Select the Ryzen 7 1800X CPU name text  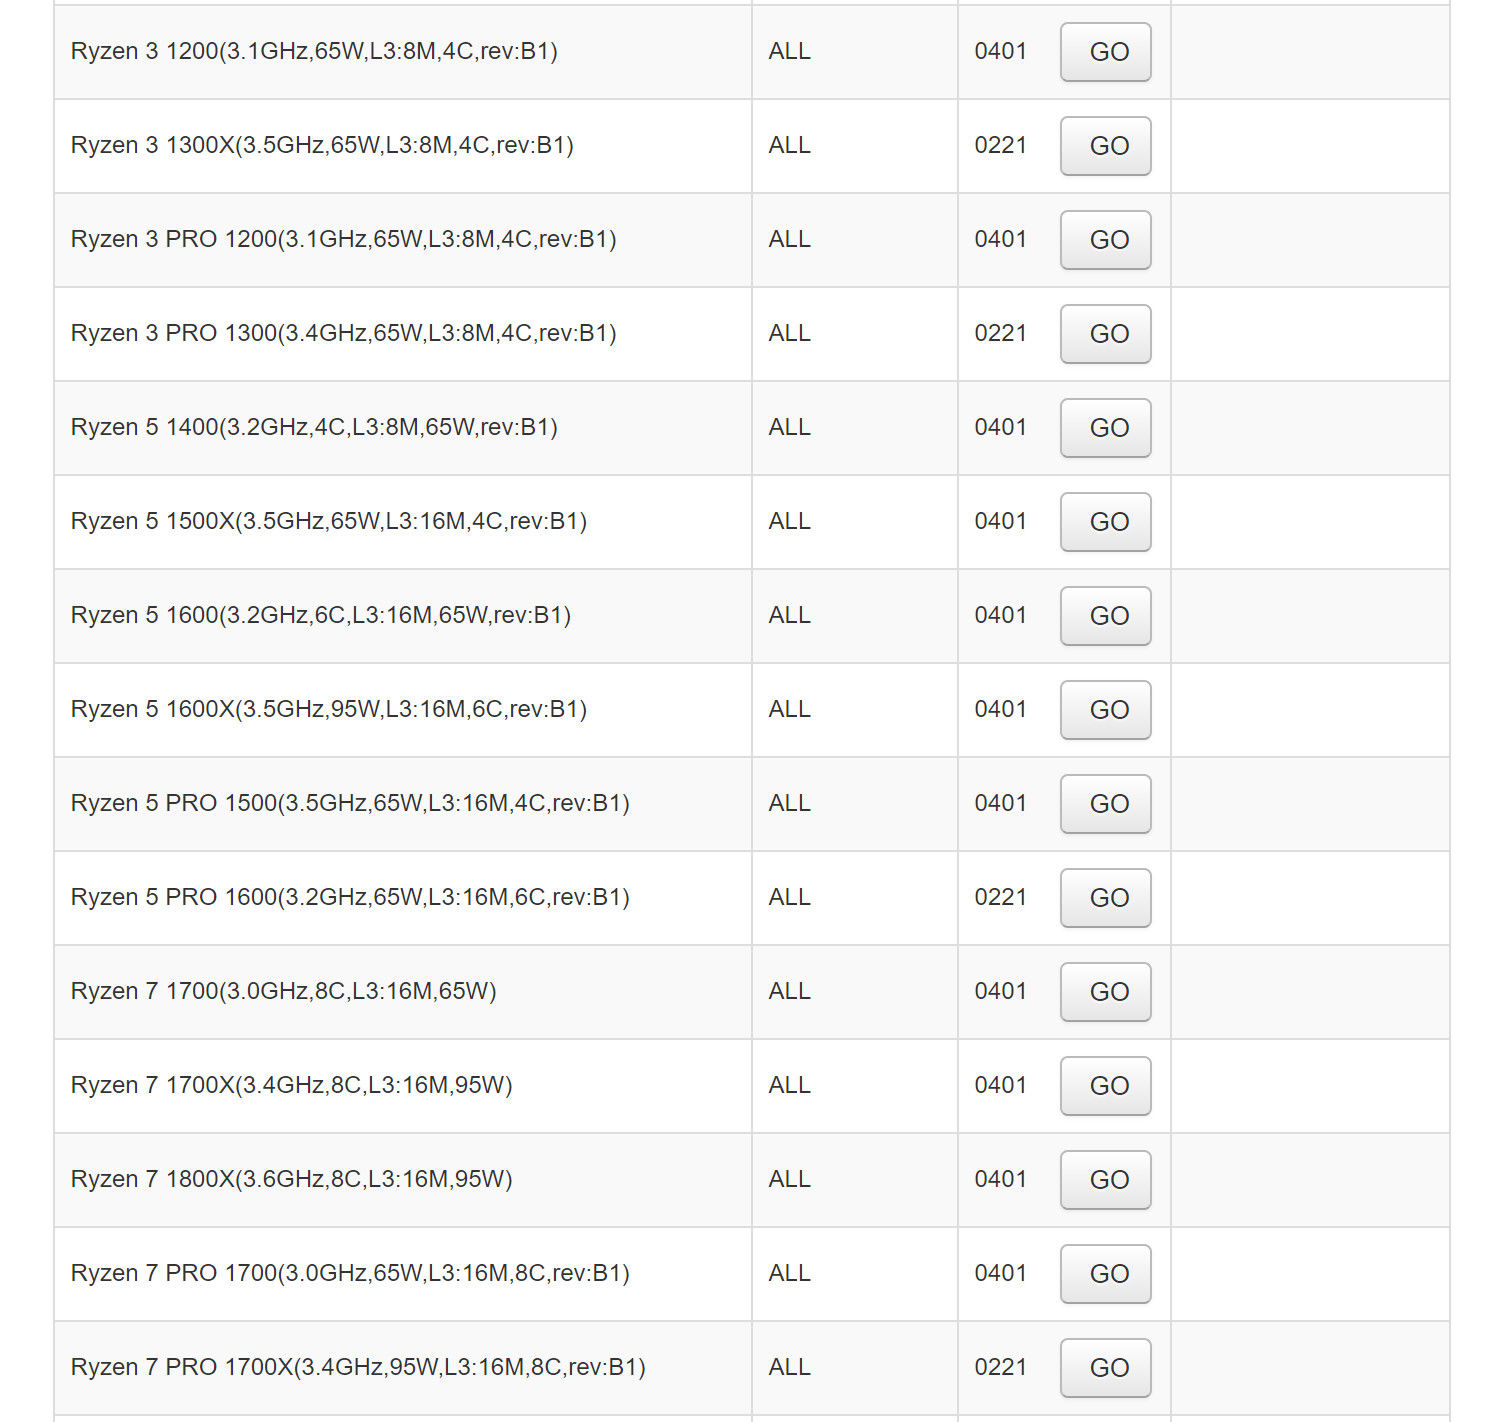pyautogui.click(x=291, y=1179)
